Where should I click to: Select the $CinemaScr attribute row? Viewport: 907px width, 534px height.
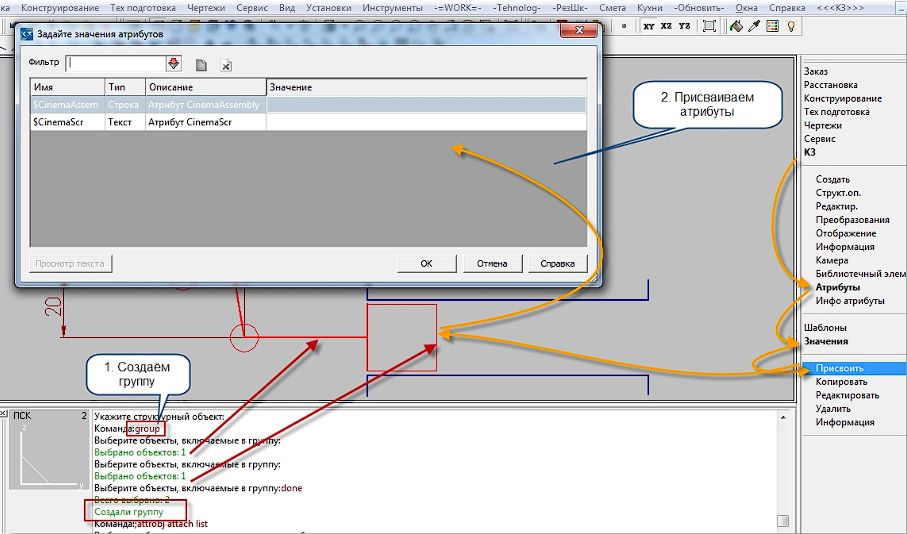pyautogui.click(x=308, y=122)
